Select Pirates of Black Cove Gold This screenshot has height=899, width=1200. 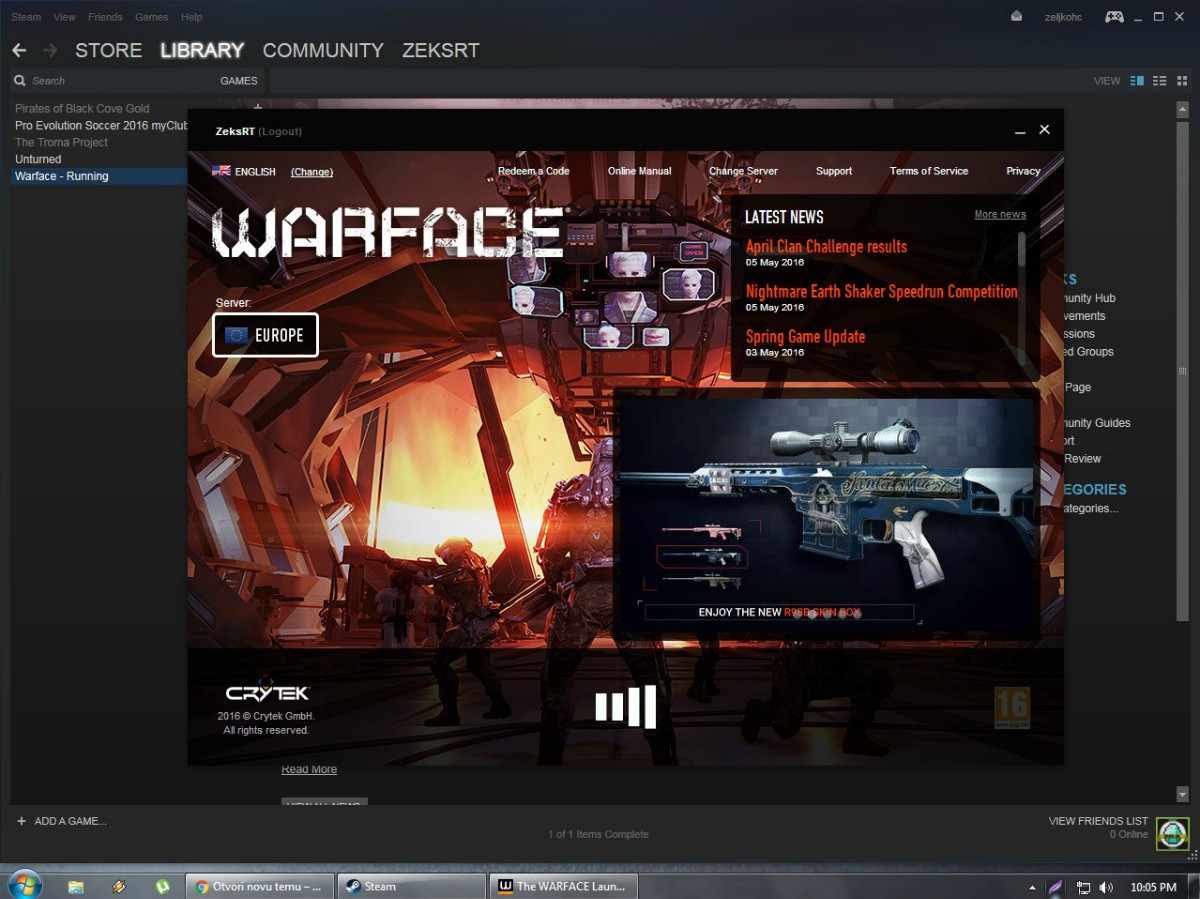click(82, 108)
